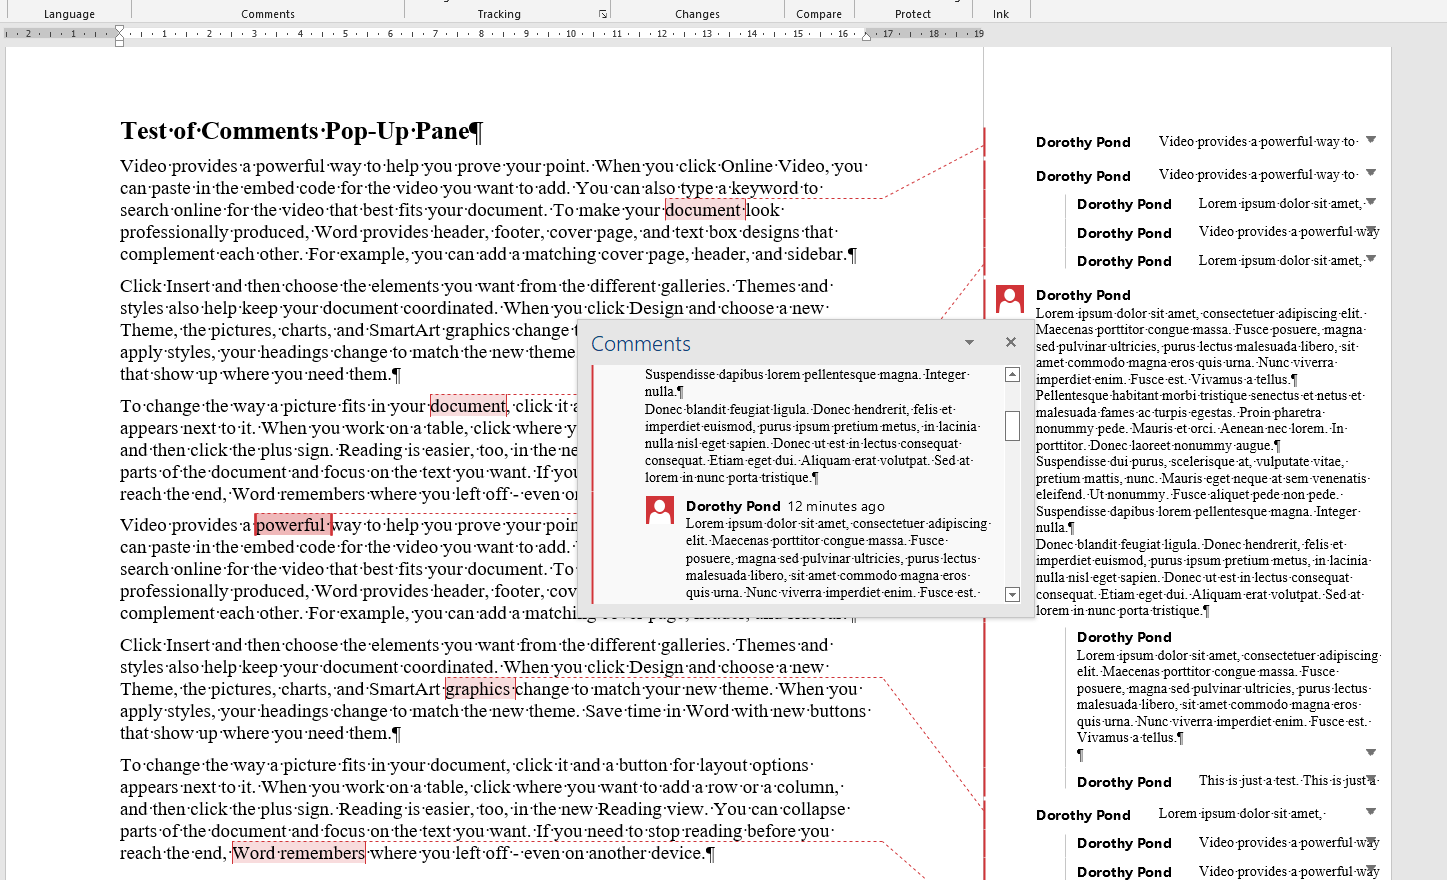
Task: Click the Comments pop-up scrollbar thumb
Action: click(1012, 425)
